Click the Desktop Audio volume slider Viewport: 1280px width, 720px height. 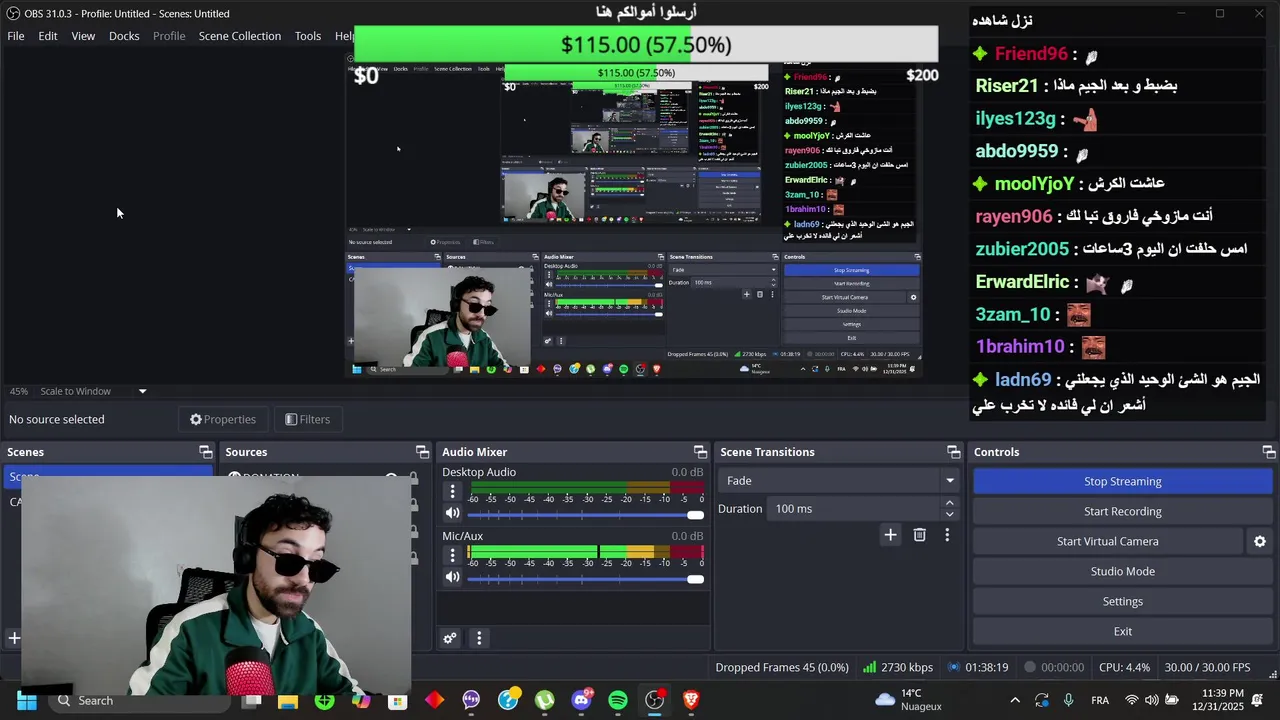click(585, 514)
